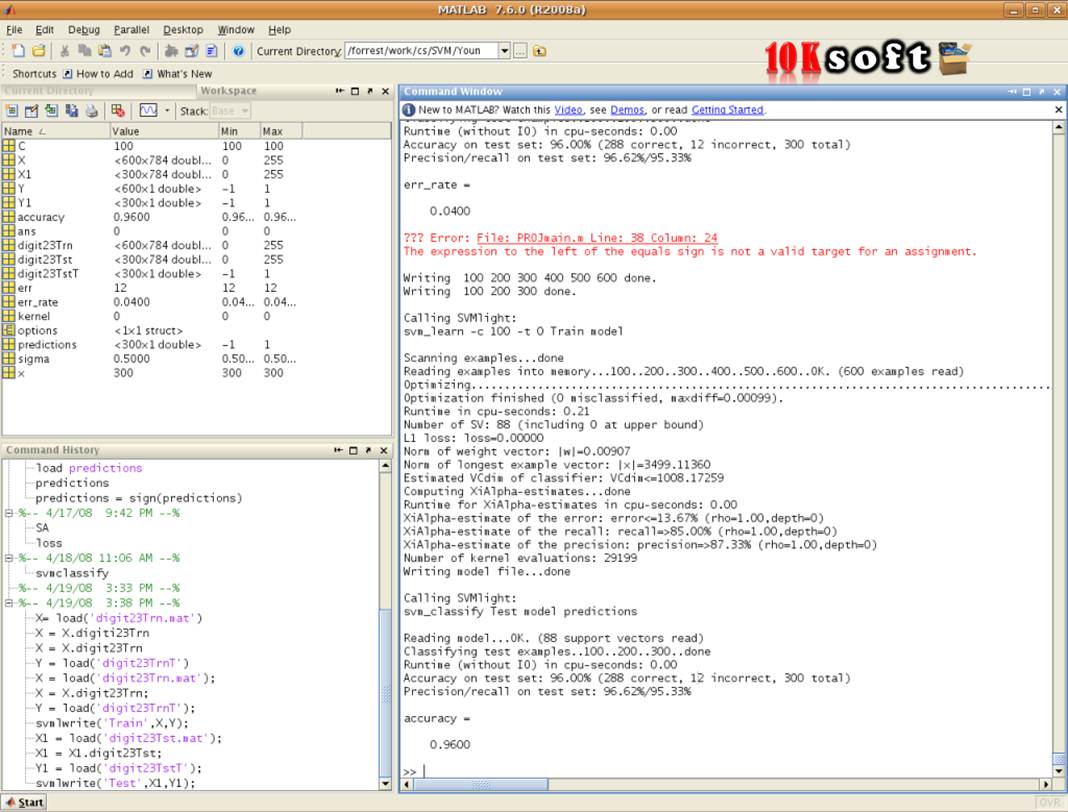
Task: Collapse the 4/18/08 11:06 AM history group
Action: (9, 558)
